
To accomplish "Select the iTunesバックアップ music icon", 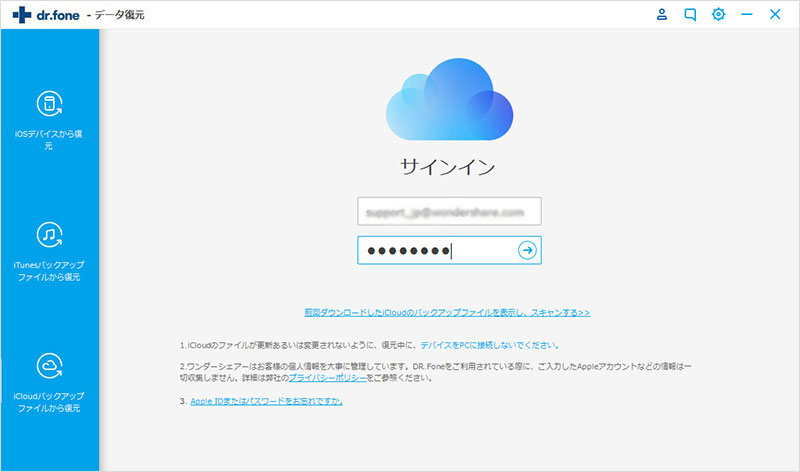I will [49, 235].
